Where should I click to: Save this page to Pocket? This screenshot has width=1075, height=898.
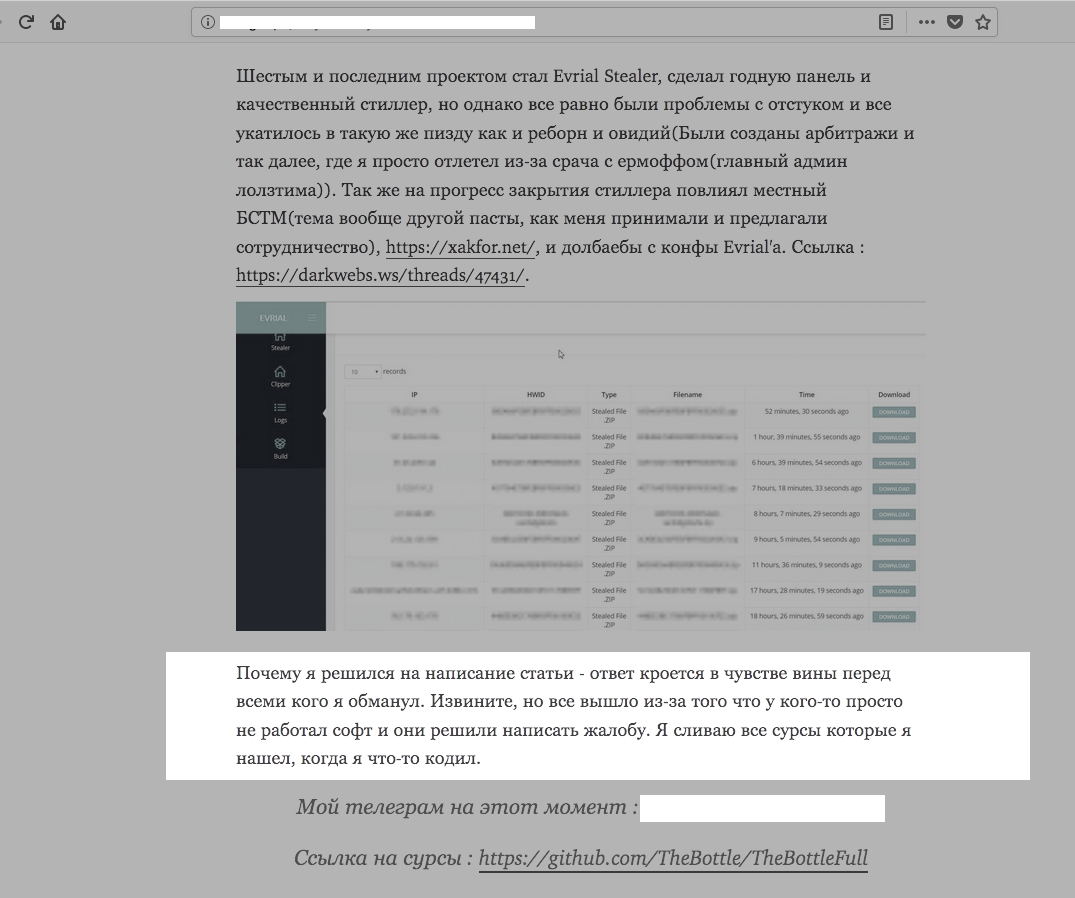click(954, 22)
